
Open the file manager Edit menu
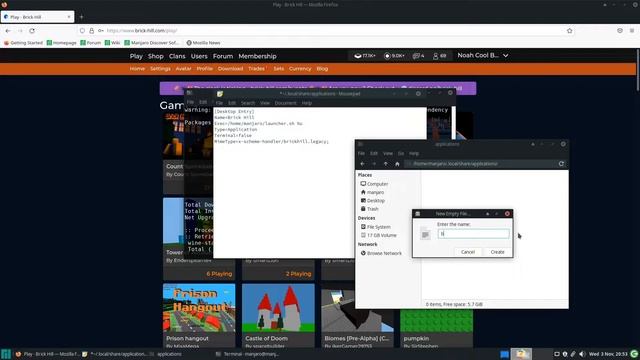374,153
